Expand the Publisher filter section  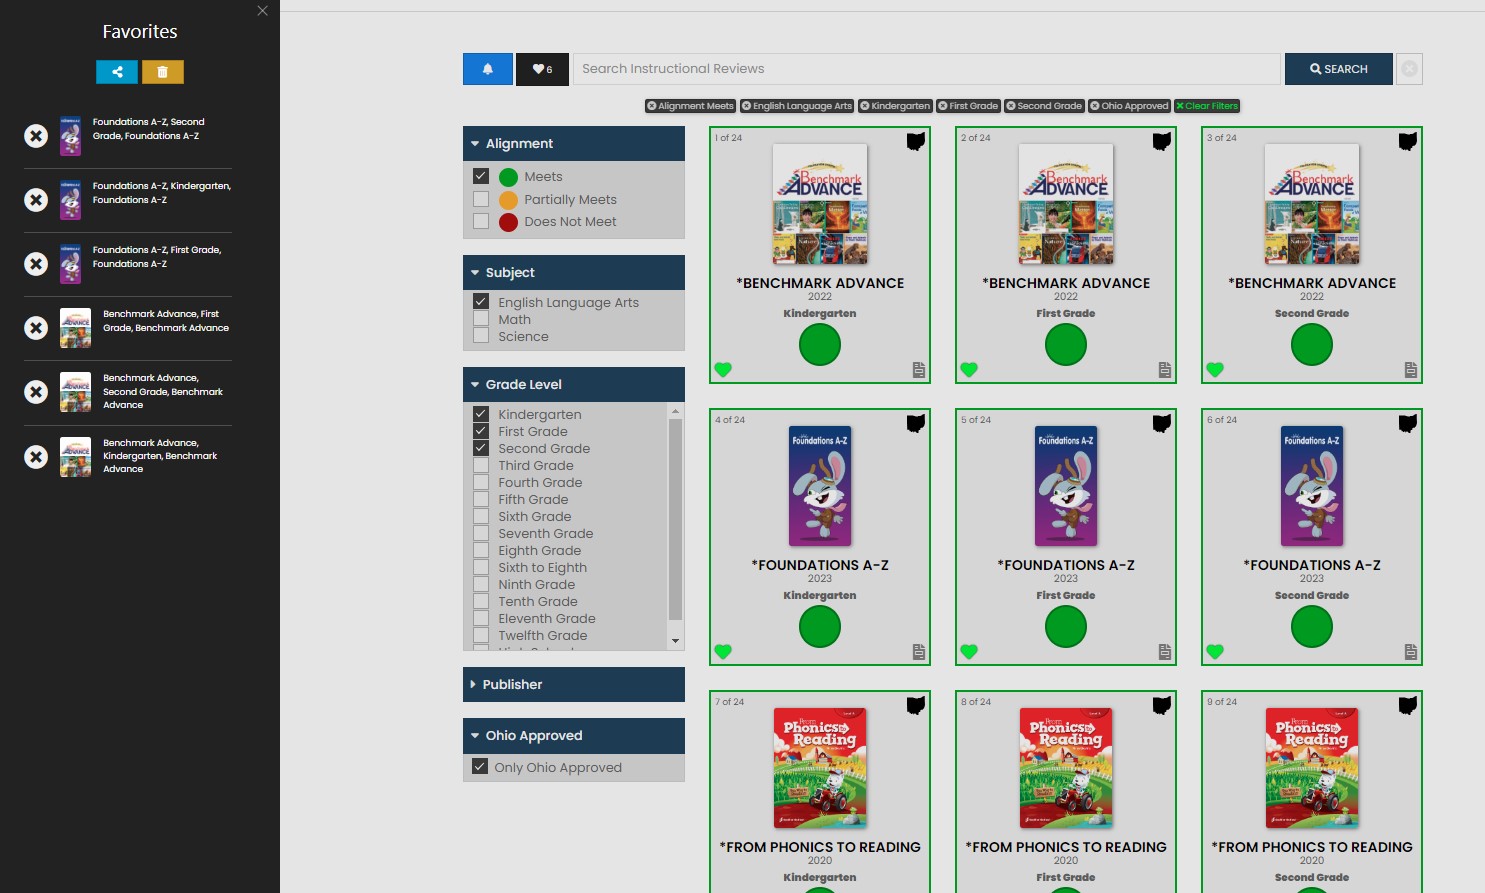[x=574, y=684]
